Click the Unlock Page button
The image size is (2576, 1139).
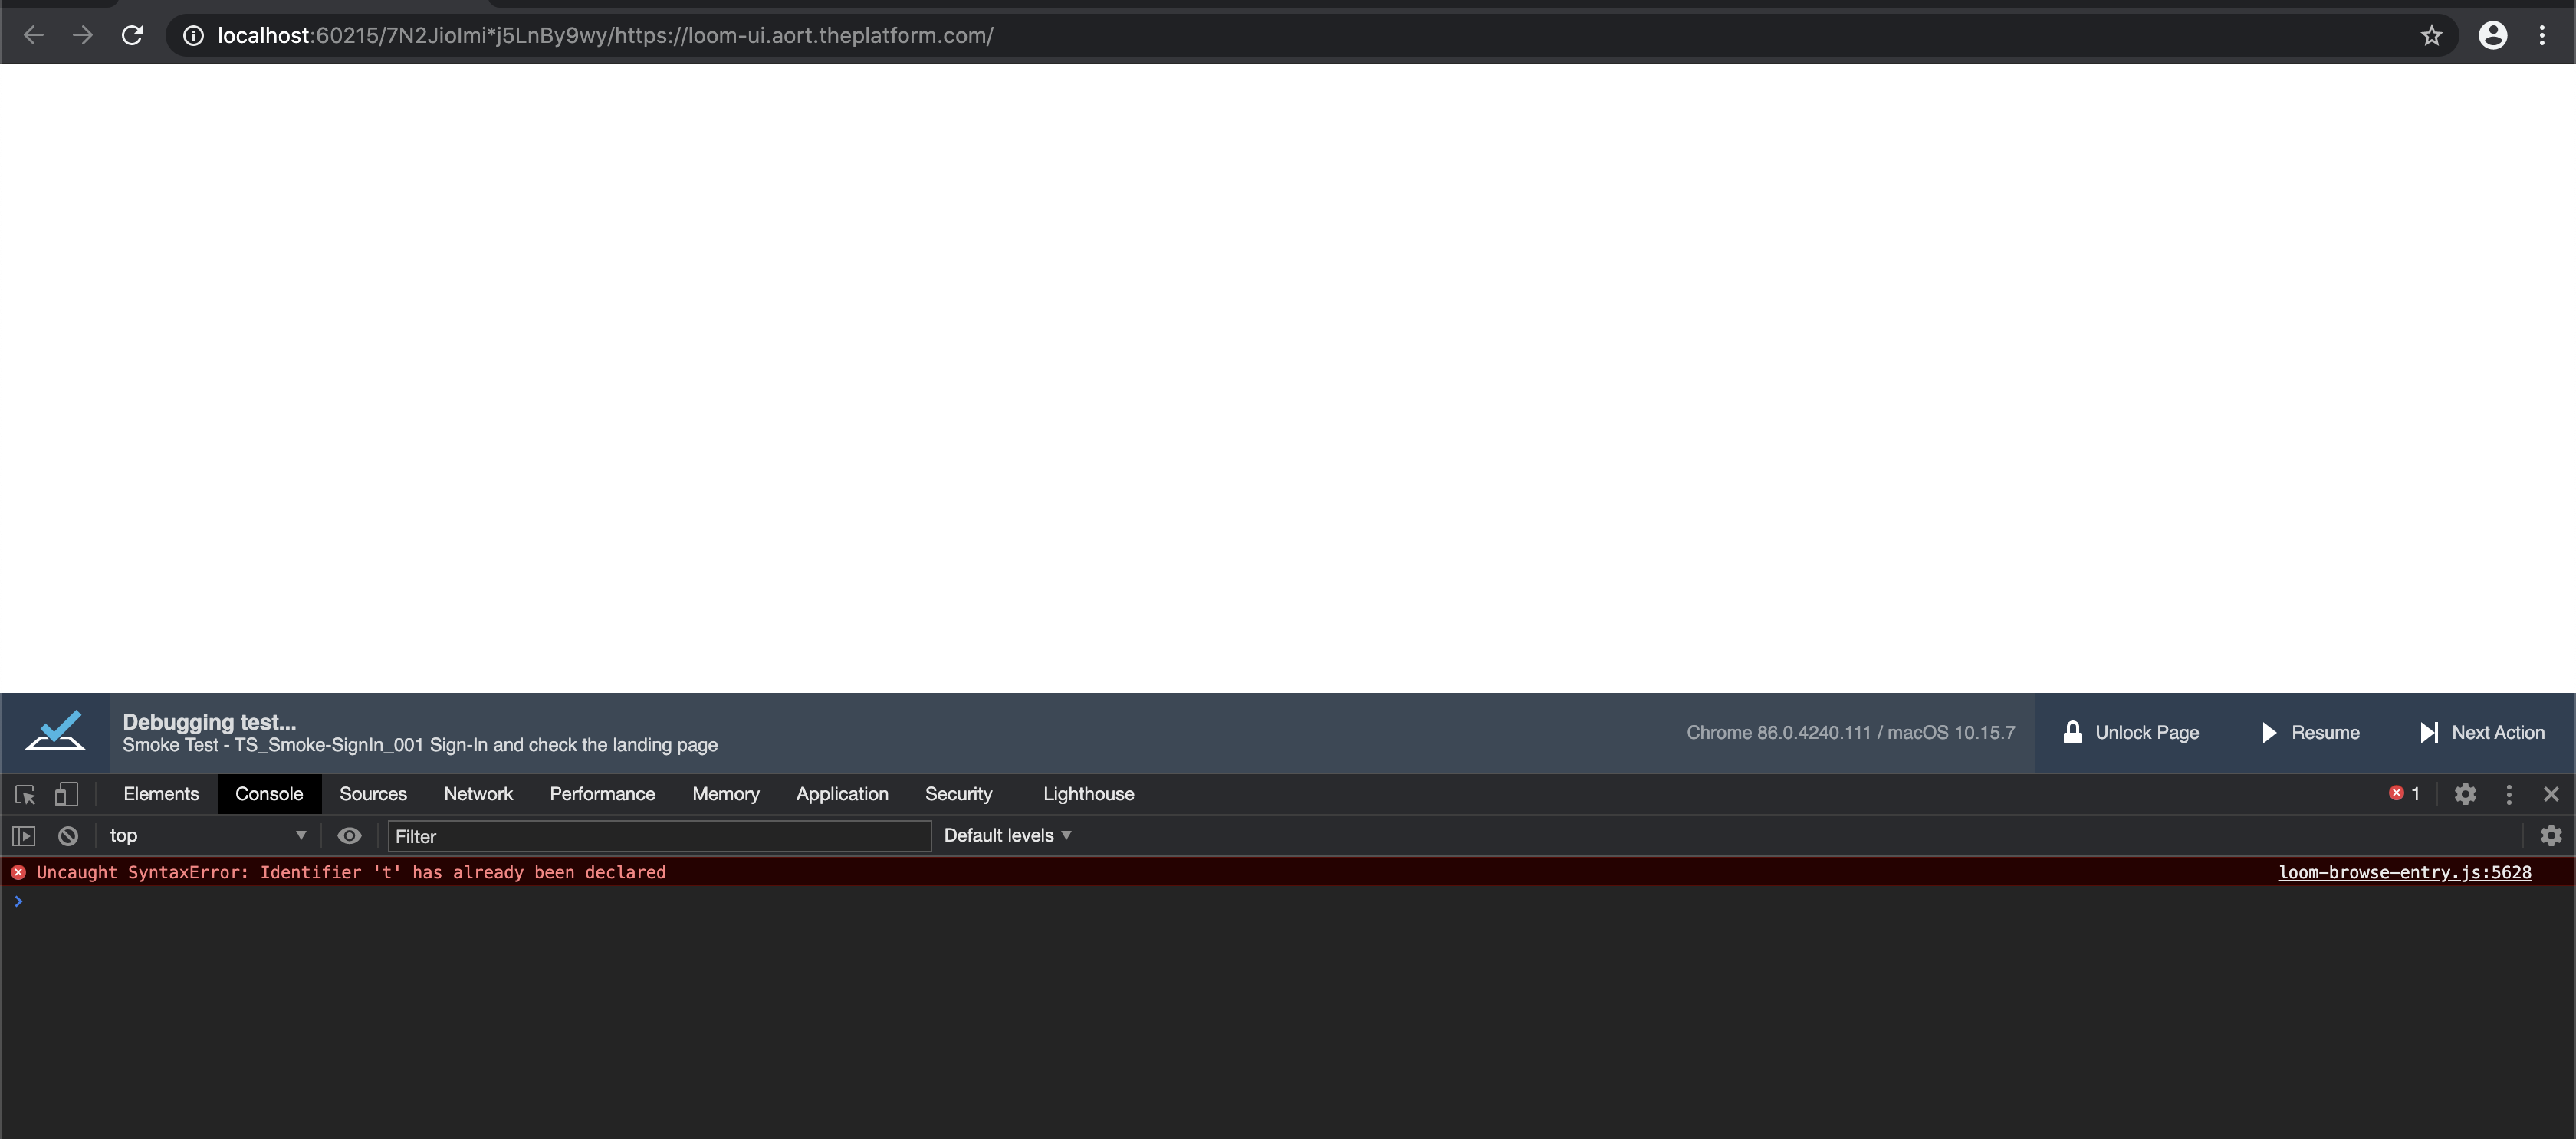[x=2131, y=733]
